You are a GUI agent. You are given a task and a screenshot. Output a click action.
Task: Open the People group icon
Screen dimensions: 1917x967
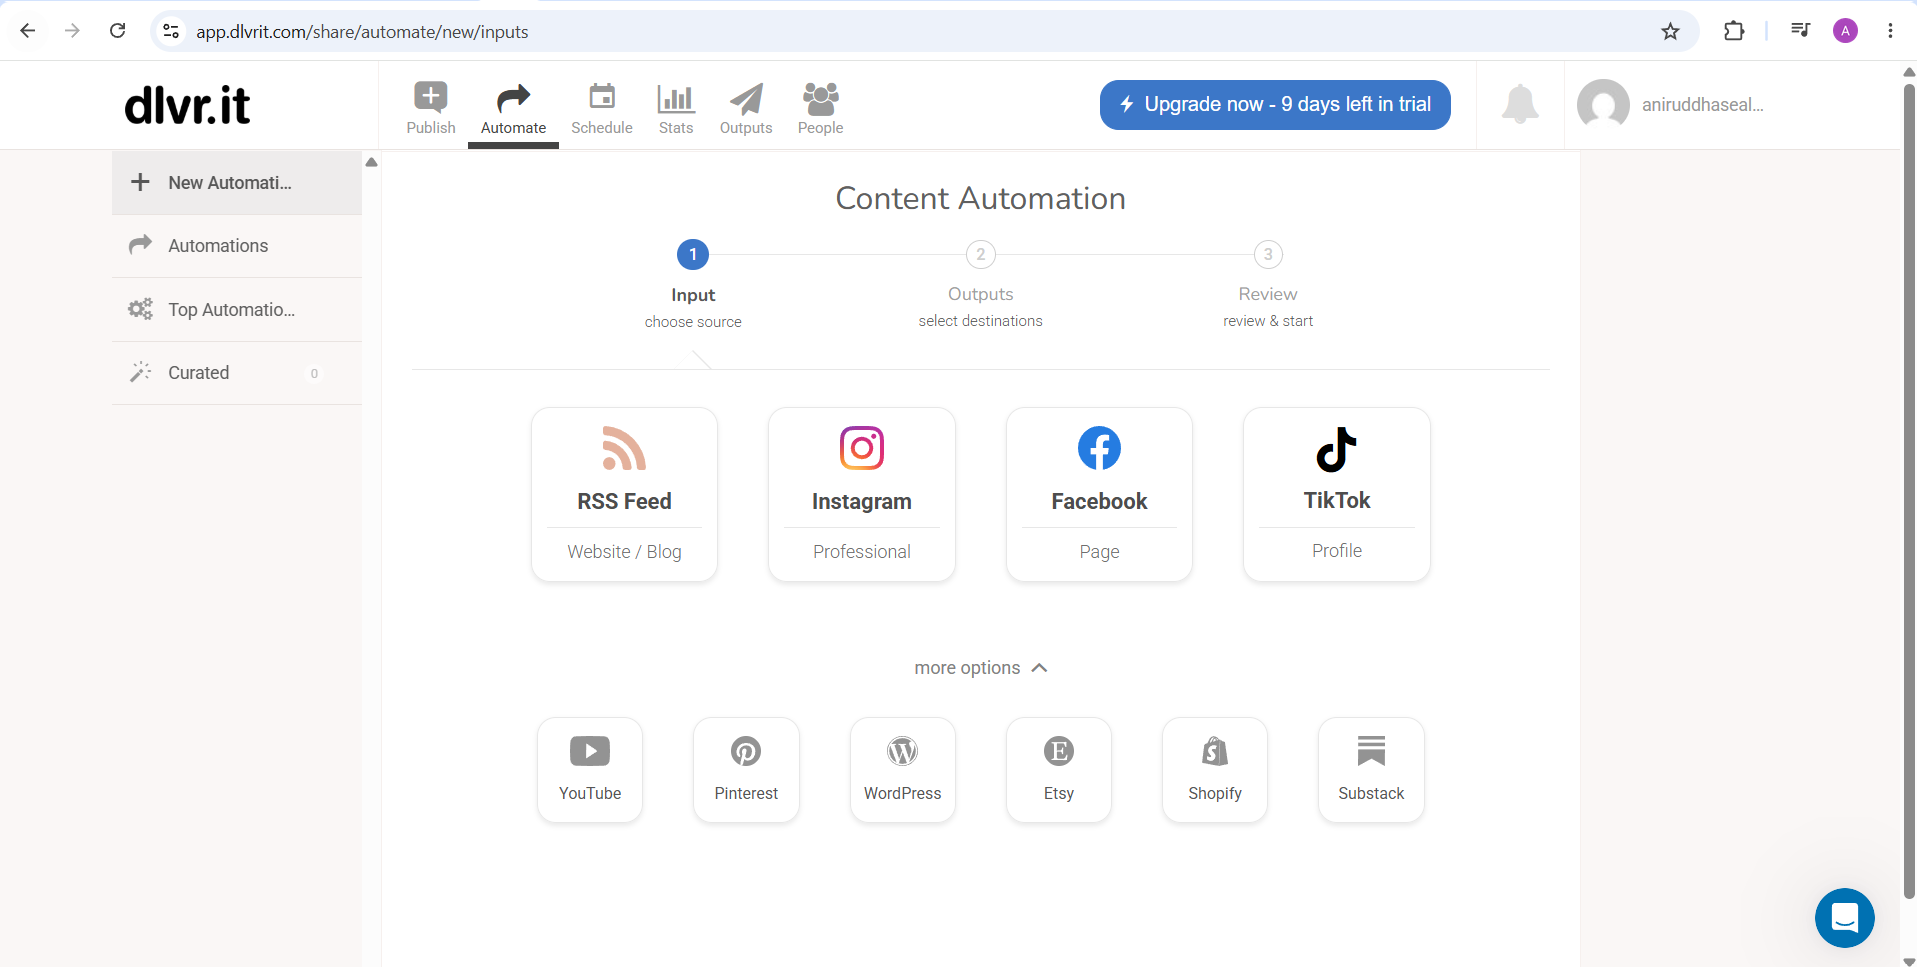820,98
